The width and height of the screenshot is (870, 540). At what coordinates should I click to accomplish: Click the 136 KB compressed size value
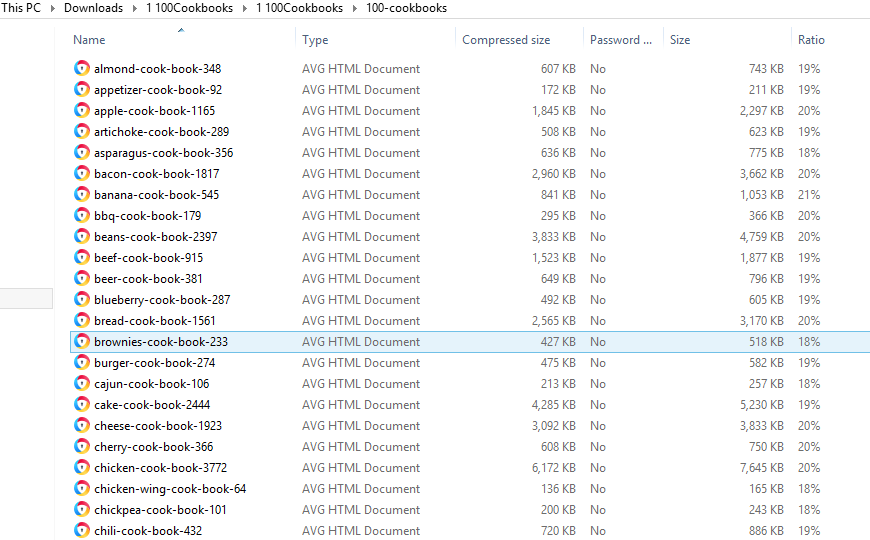point(558,489)
